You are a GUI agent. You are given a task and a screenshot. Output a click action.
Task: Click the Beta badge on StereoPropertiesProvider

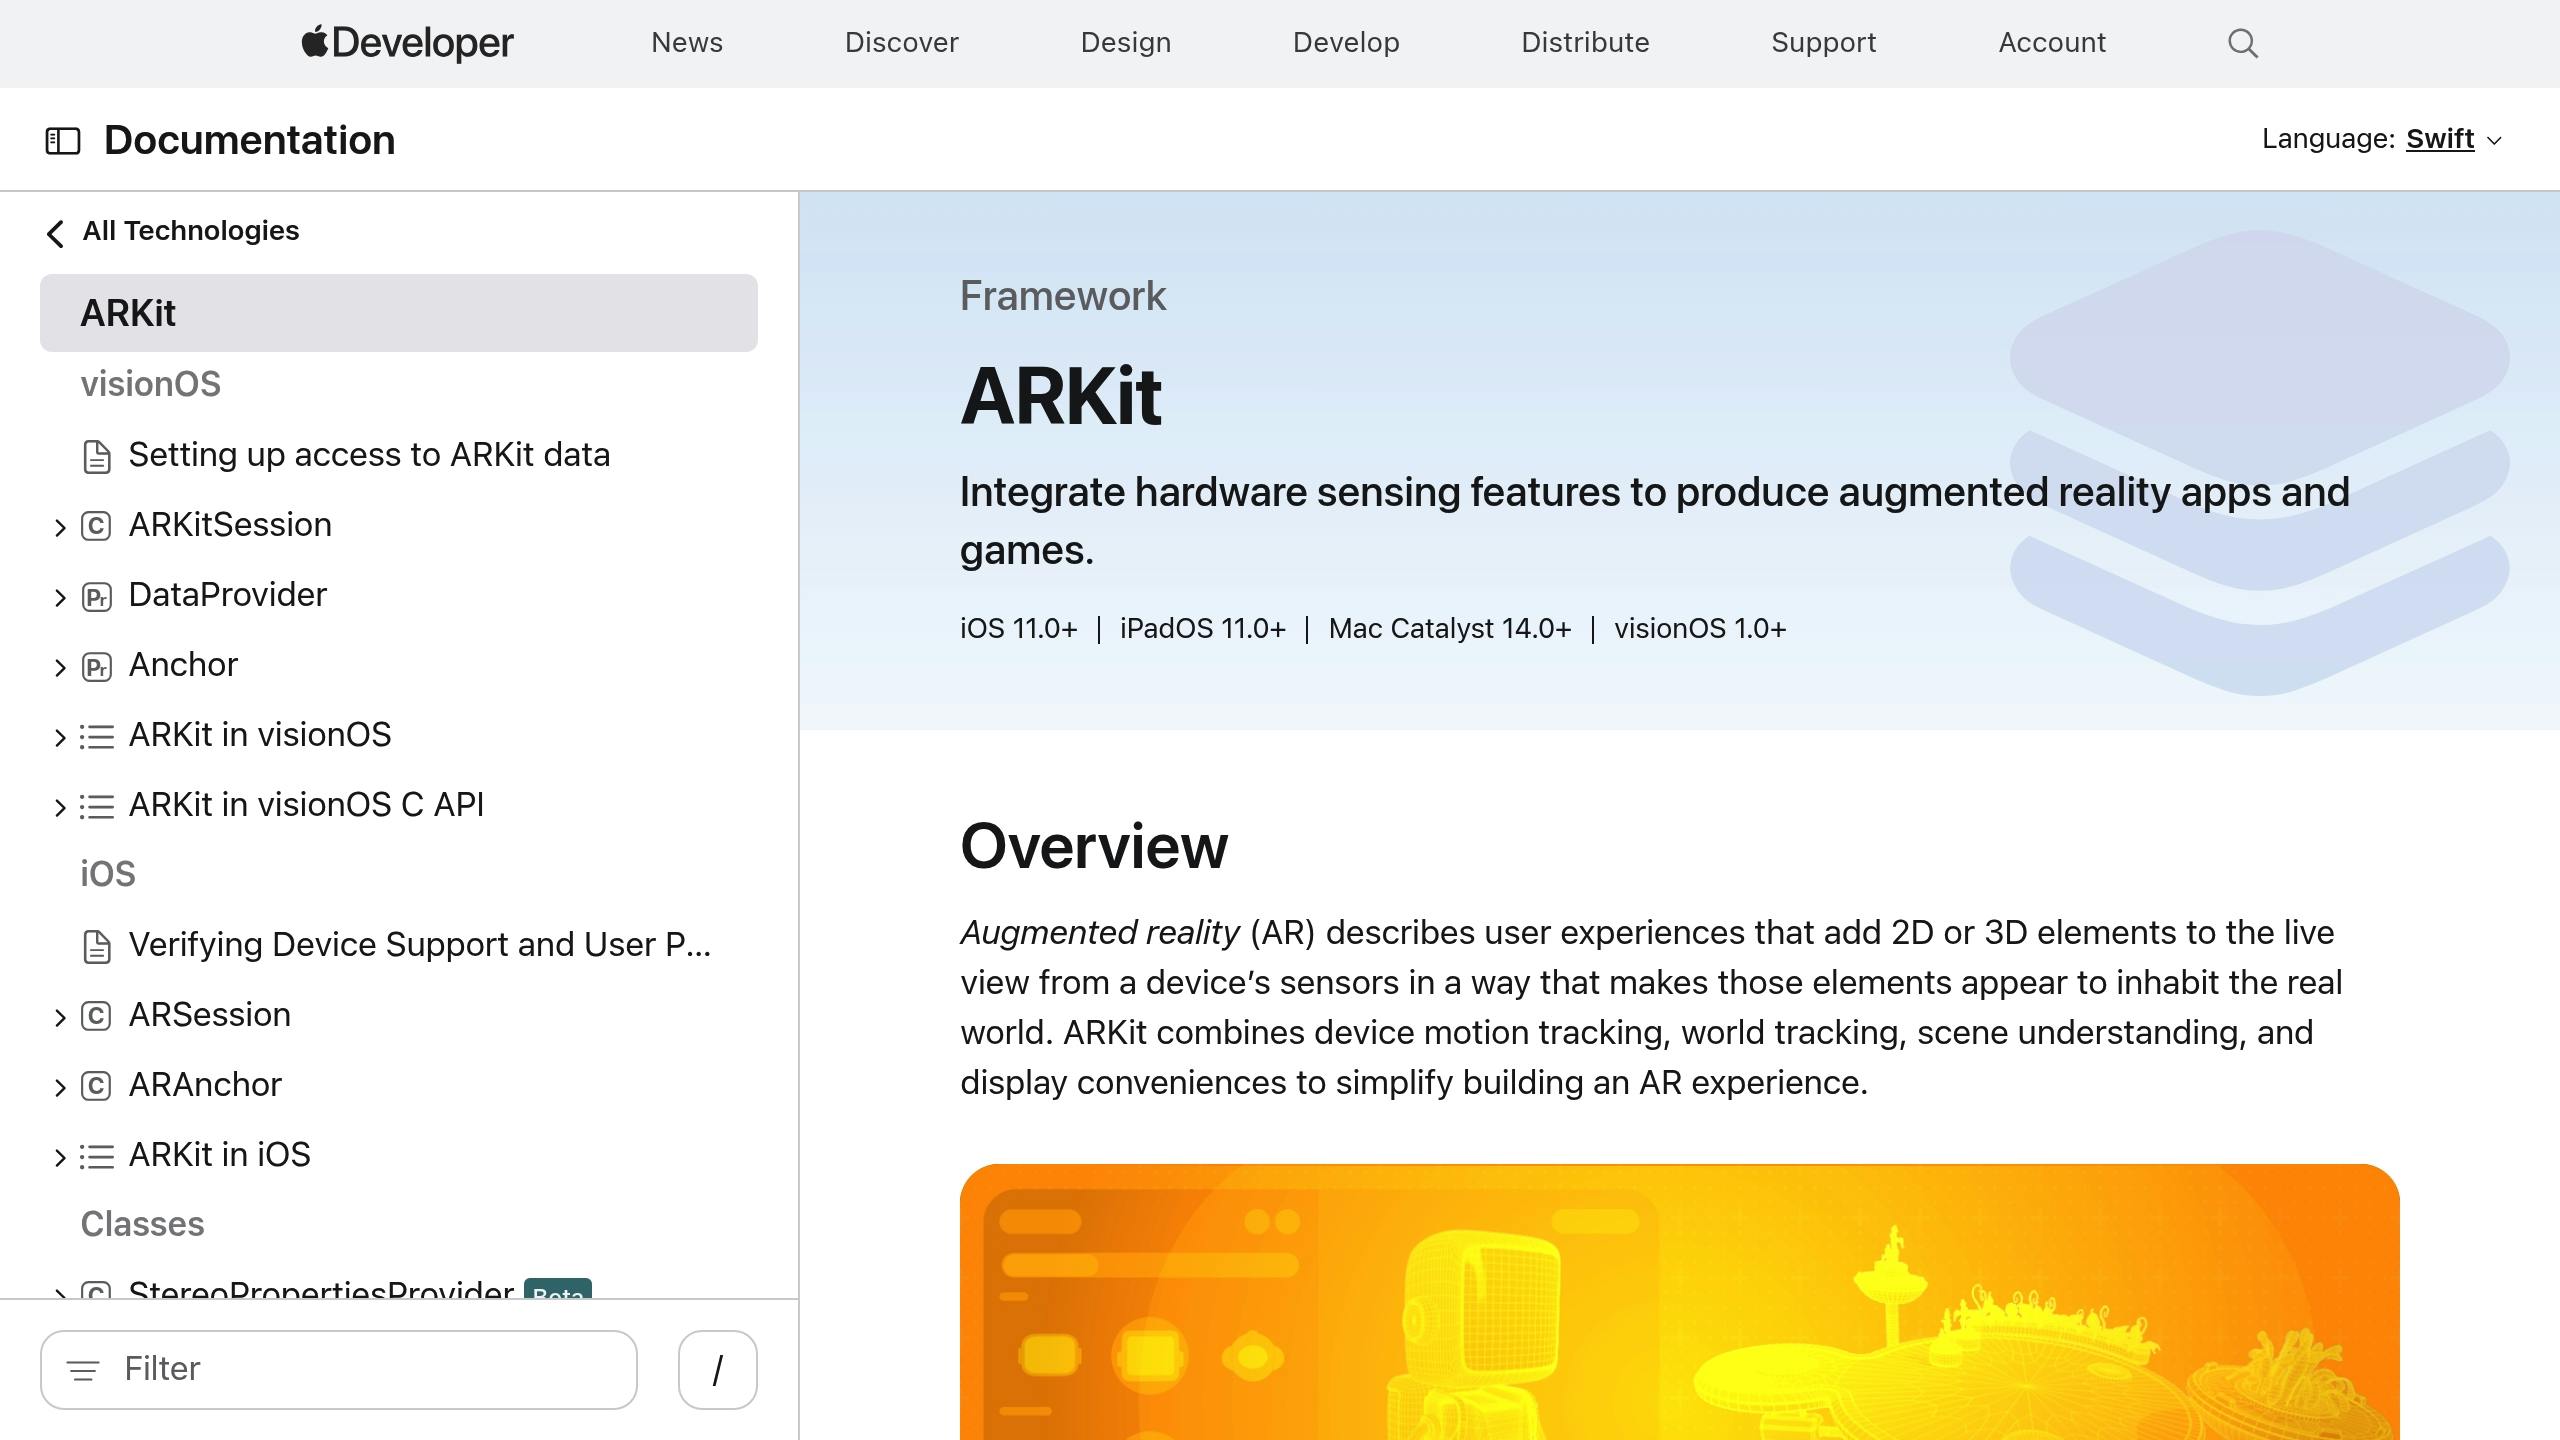tap(558, 1295)
